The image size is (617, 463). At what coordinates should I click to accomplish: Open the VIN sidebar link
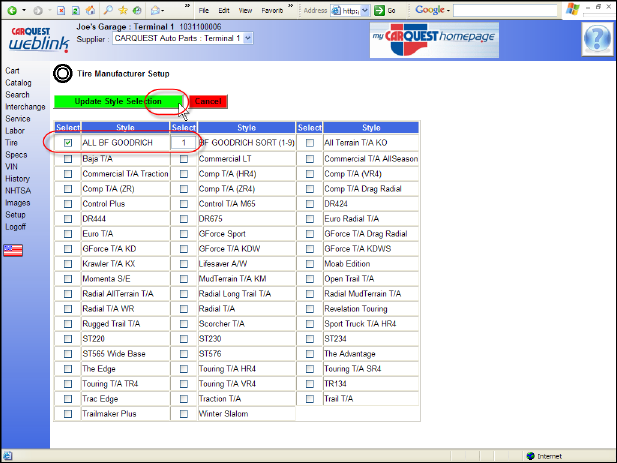(11, 167)
